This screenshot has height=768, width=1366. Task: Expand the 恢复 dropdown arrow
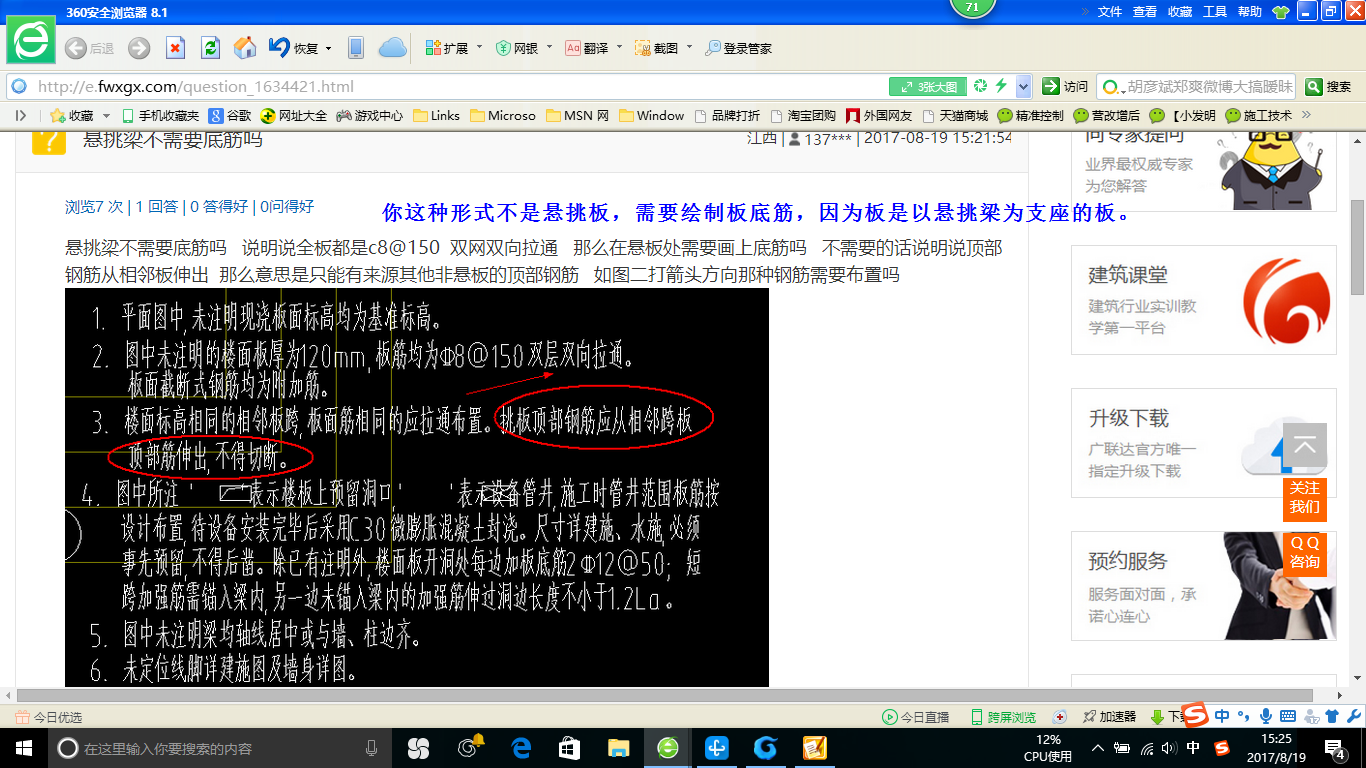[x=327, y=48]
